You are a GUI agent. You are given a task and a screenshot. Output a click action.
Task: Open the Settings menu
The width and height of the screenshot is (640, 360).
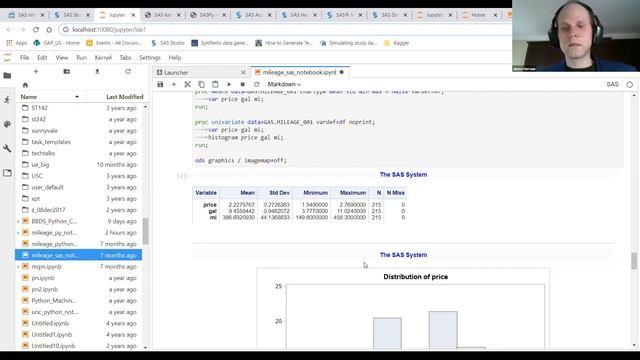click(x=150, y=58)
